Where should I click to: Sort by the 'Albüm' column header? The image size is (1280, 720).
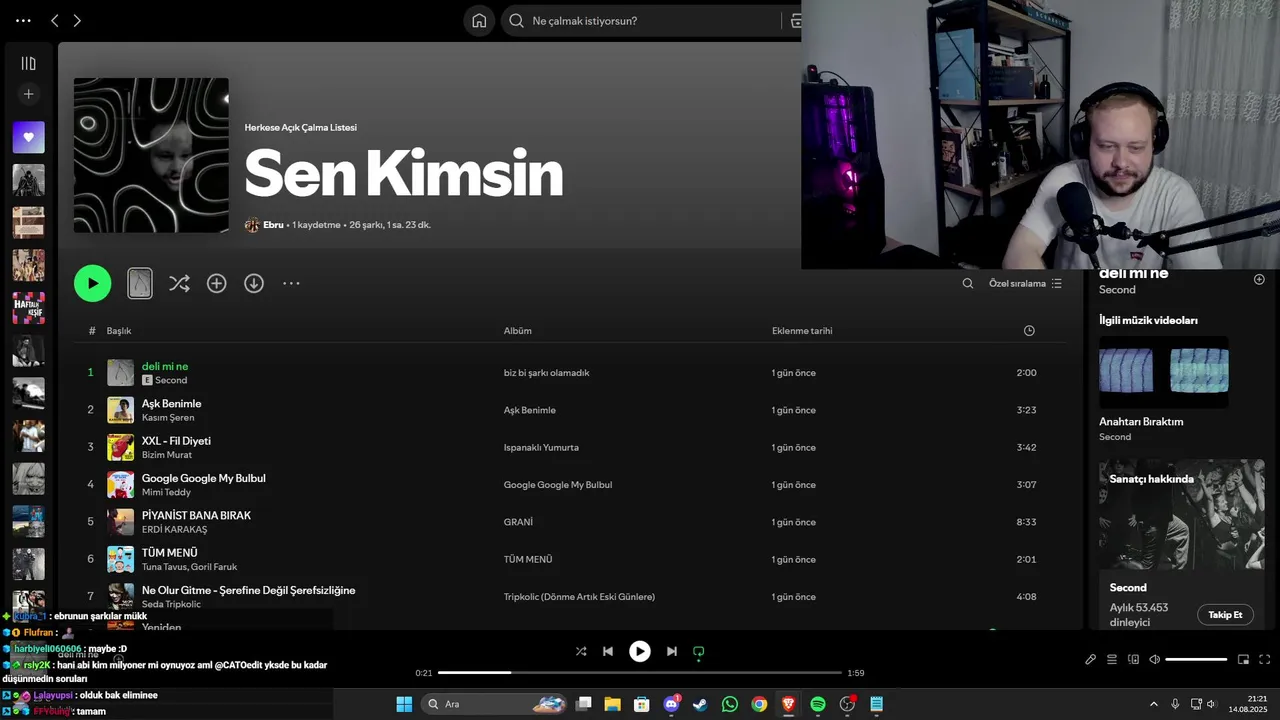(517, 331)
